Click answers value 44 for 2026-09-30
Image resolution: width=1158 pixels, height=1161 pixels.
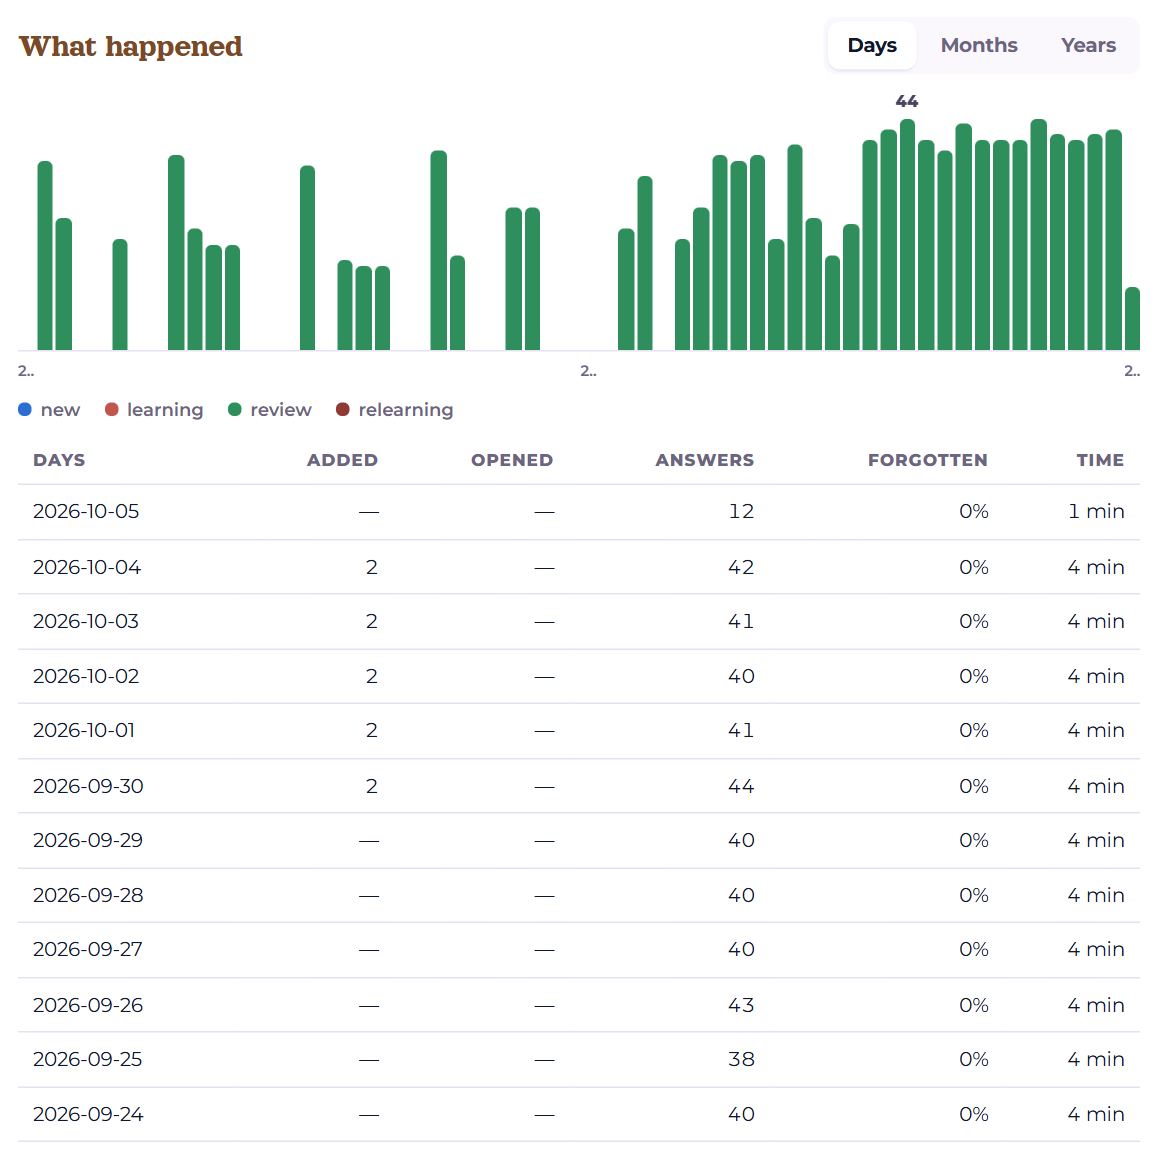click(x=741, y=786)
